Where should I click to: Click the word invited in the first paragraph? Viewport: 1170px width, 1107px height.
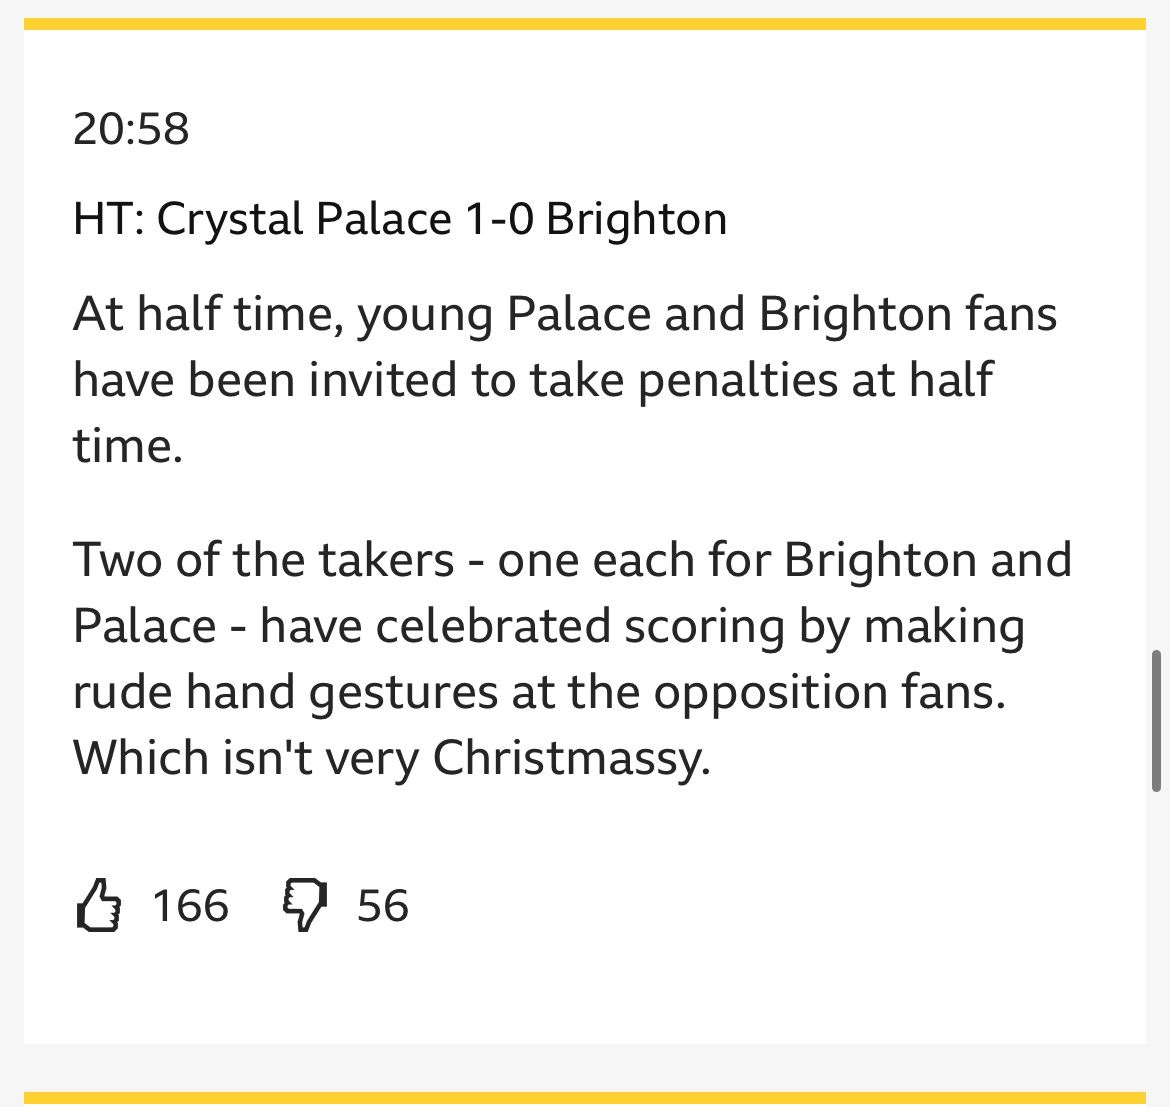383,380
